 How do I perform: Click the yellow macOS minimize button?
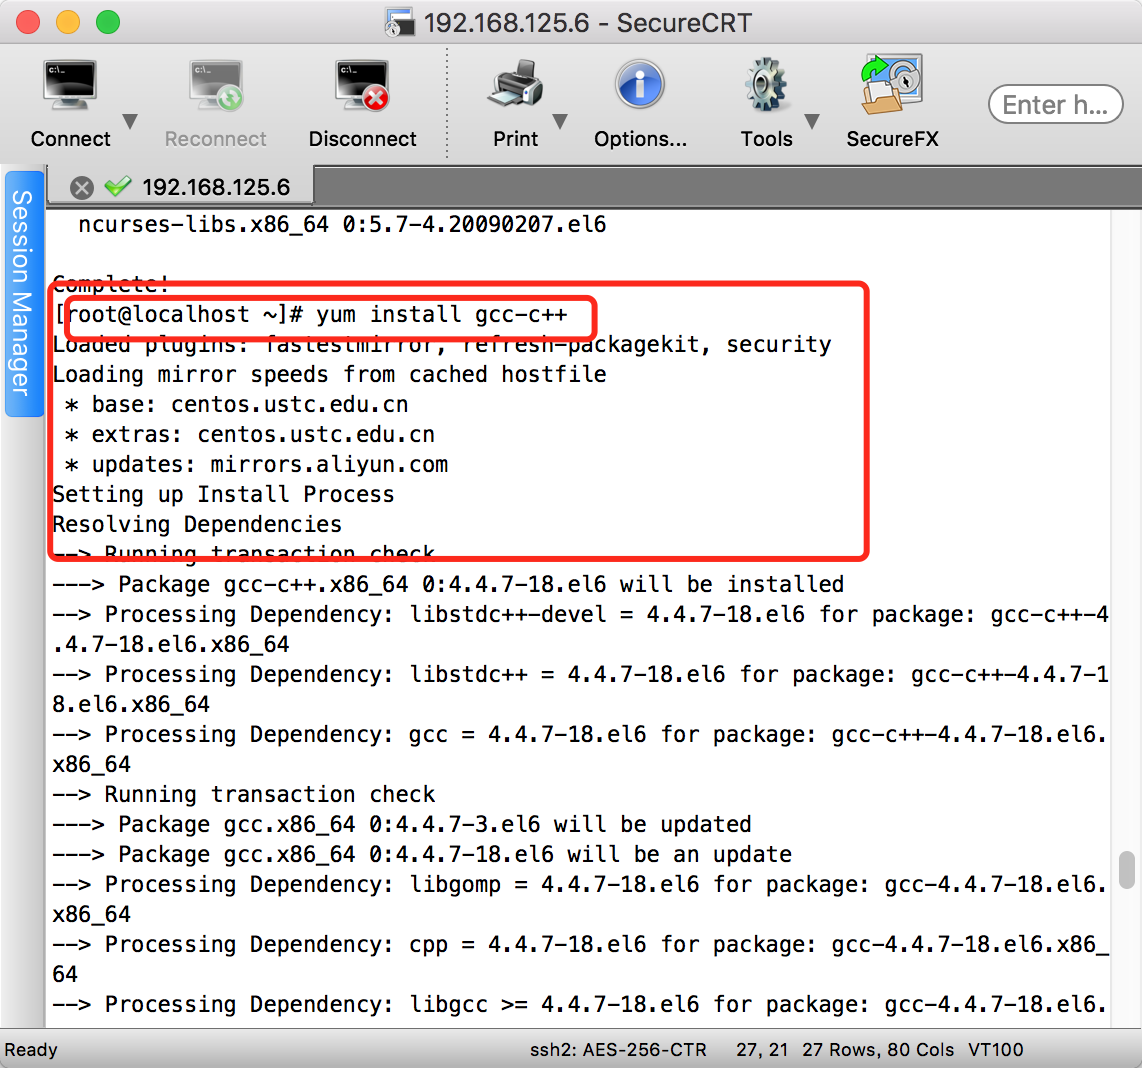tap(68, 22)
